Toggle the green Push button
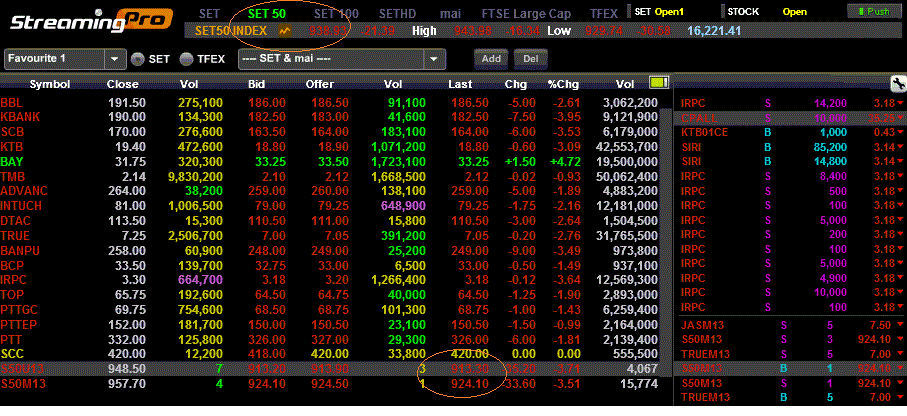 [873, 11]
